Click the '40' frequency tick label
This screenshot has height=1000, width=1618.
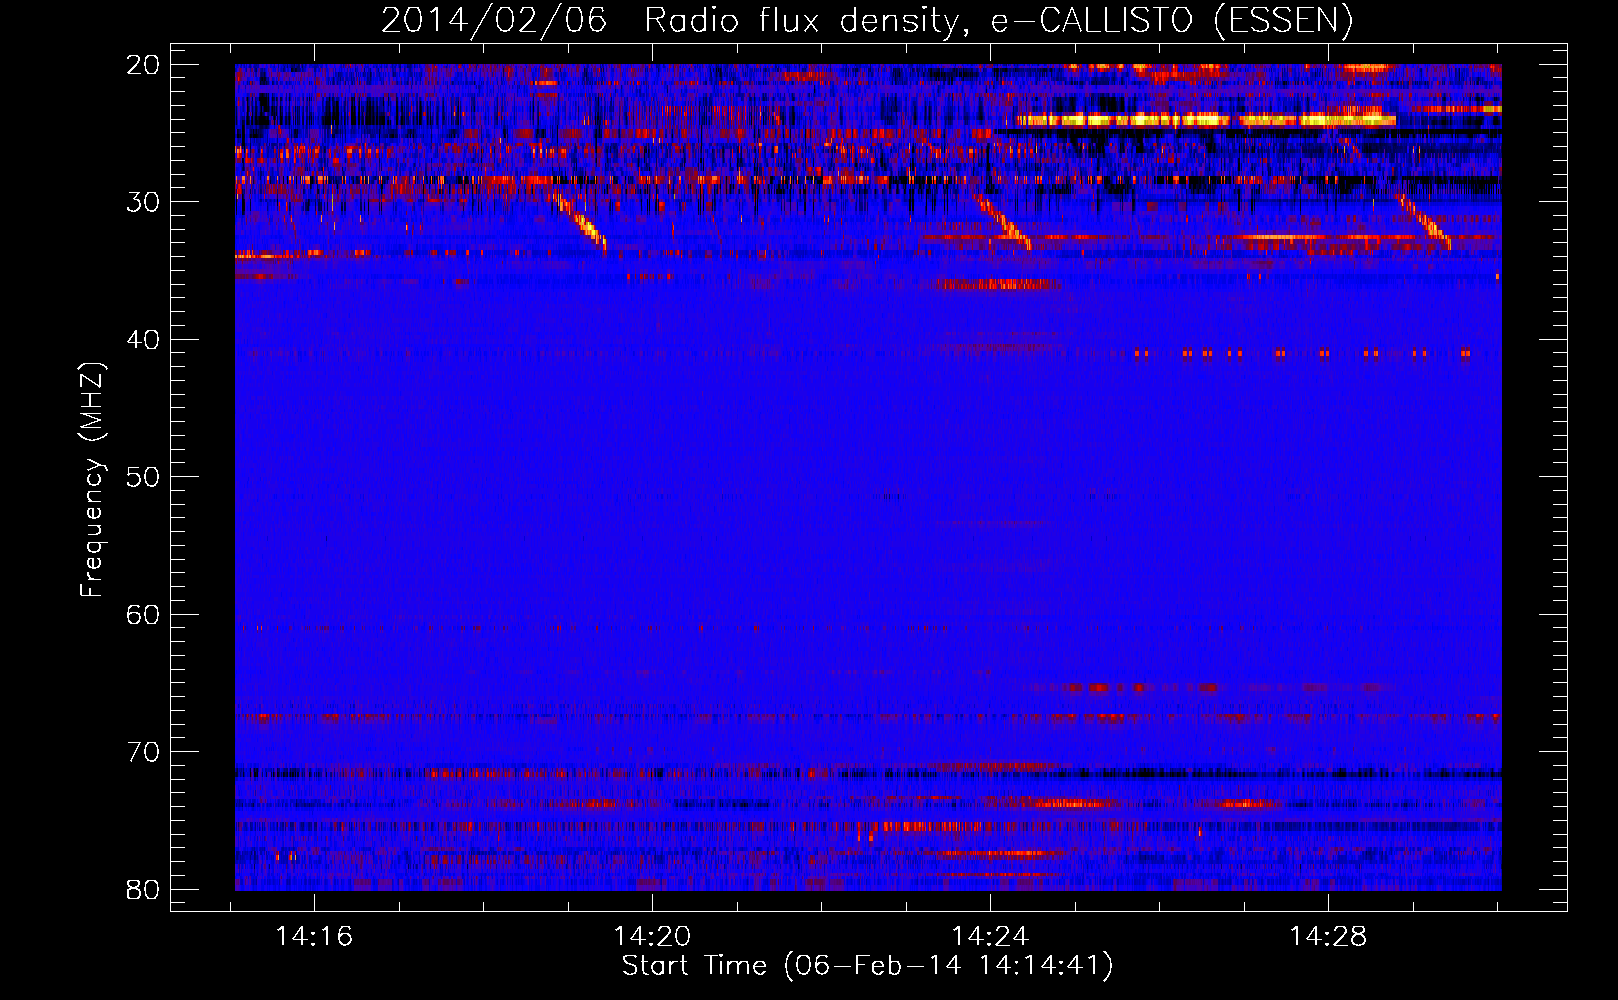143,340
